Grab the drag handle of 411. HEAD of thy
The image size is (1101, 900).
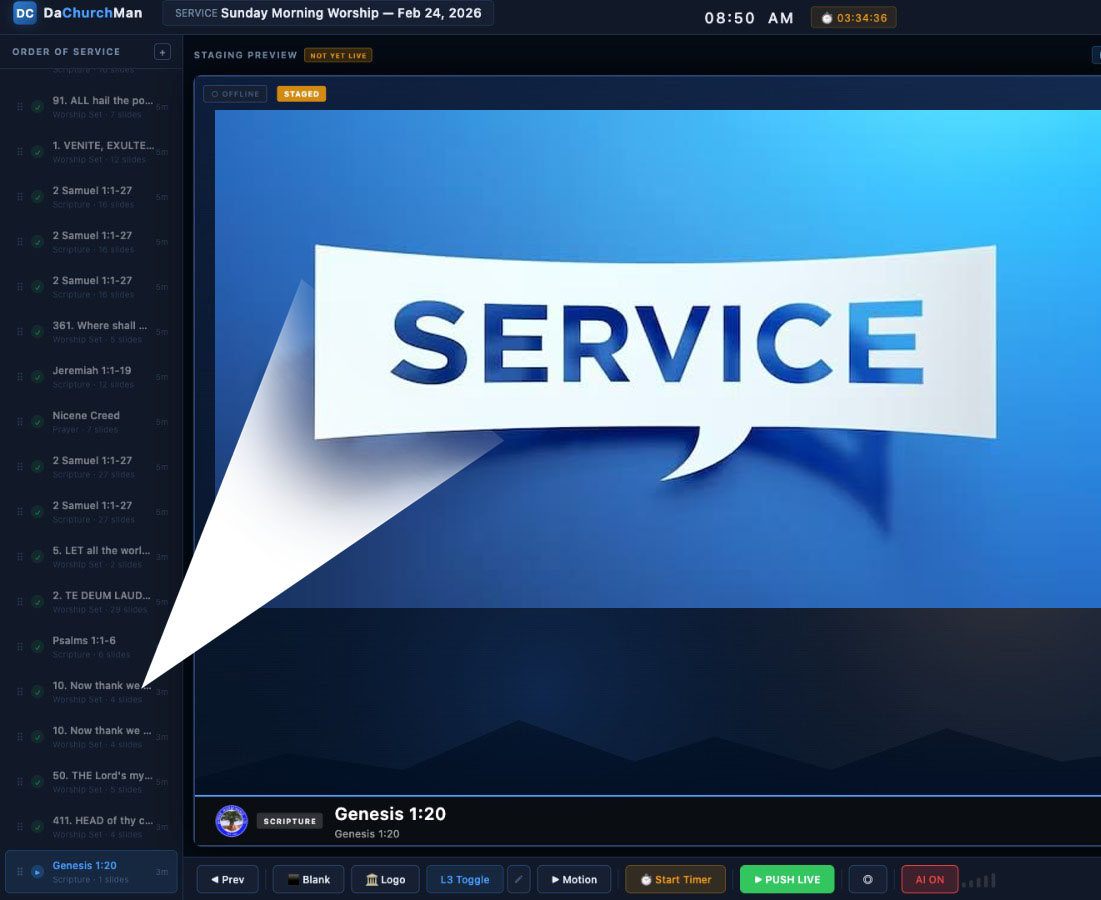point(20,826)
